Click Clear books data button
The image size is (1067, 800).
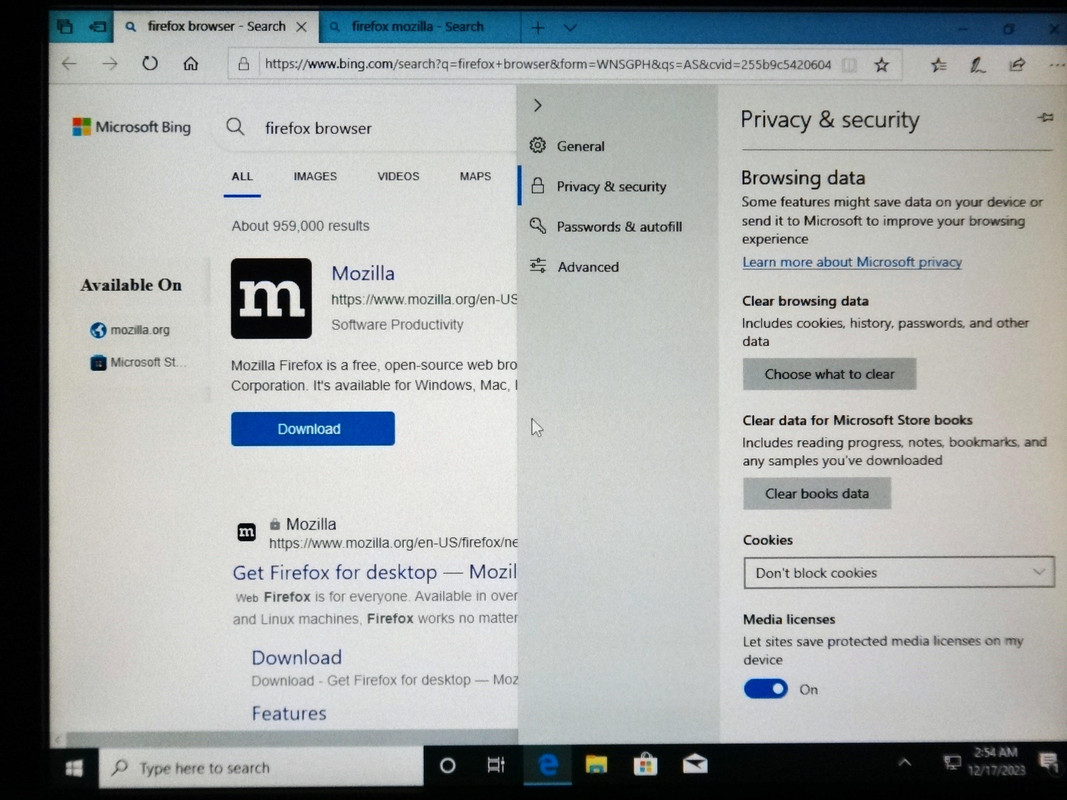point(817,494)
